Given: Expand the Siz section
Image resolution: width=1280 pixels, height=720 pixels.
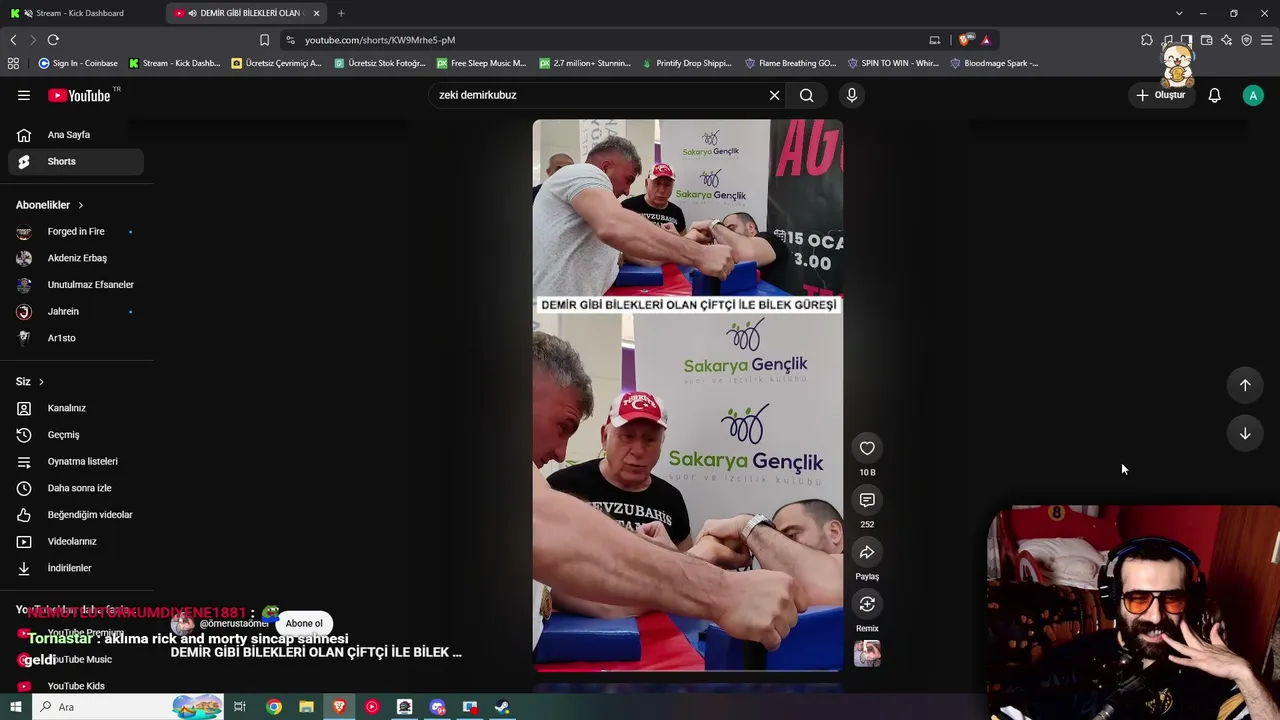Looking at the screenshot, I should [x=30, y=382].
